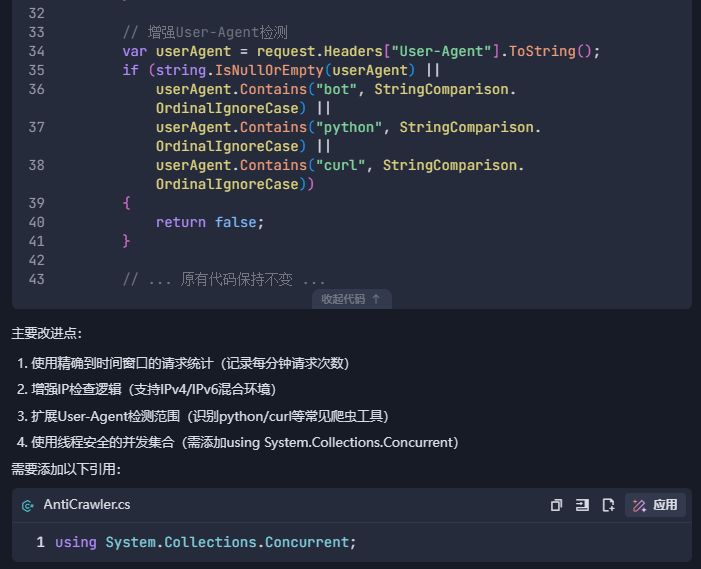701x569 pixels.
Task: Create new file from snippet icon
Action: click(608, 505)
